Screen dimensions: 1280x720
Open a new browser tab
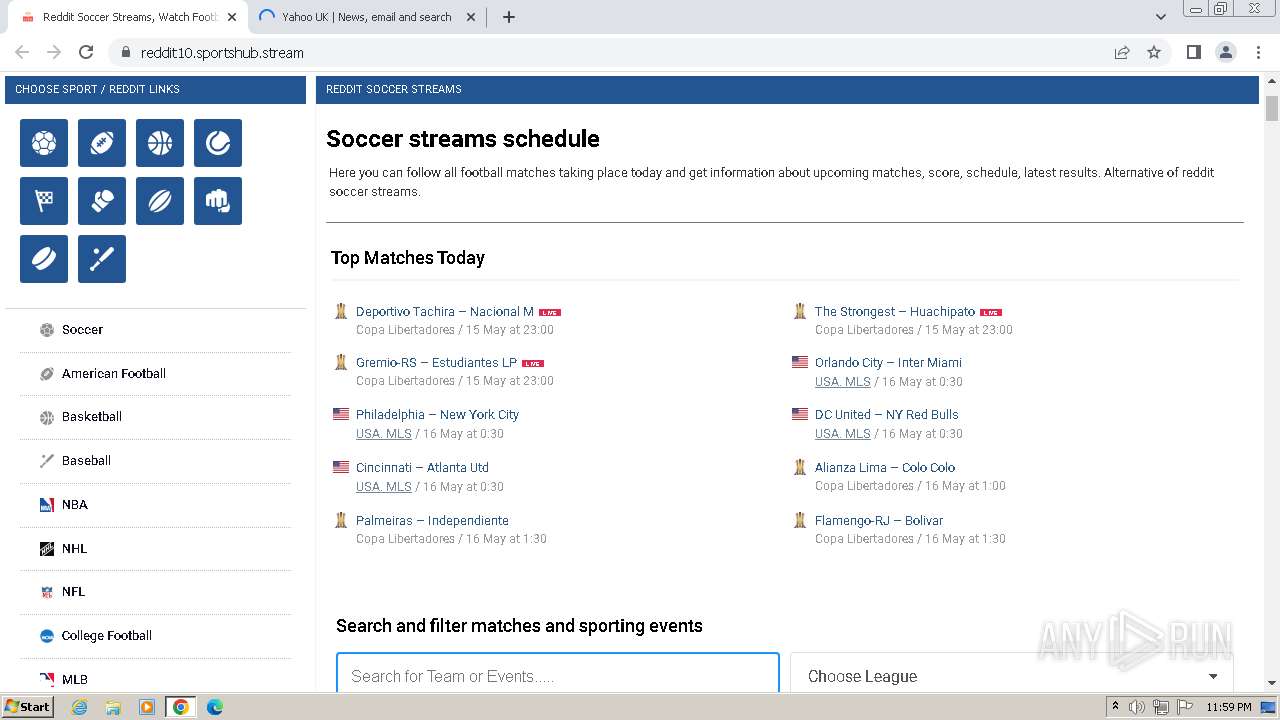click(508, 17)
